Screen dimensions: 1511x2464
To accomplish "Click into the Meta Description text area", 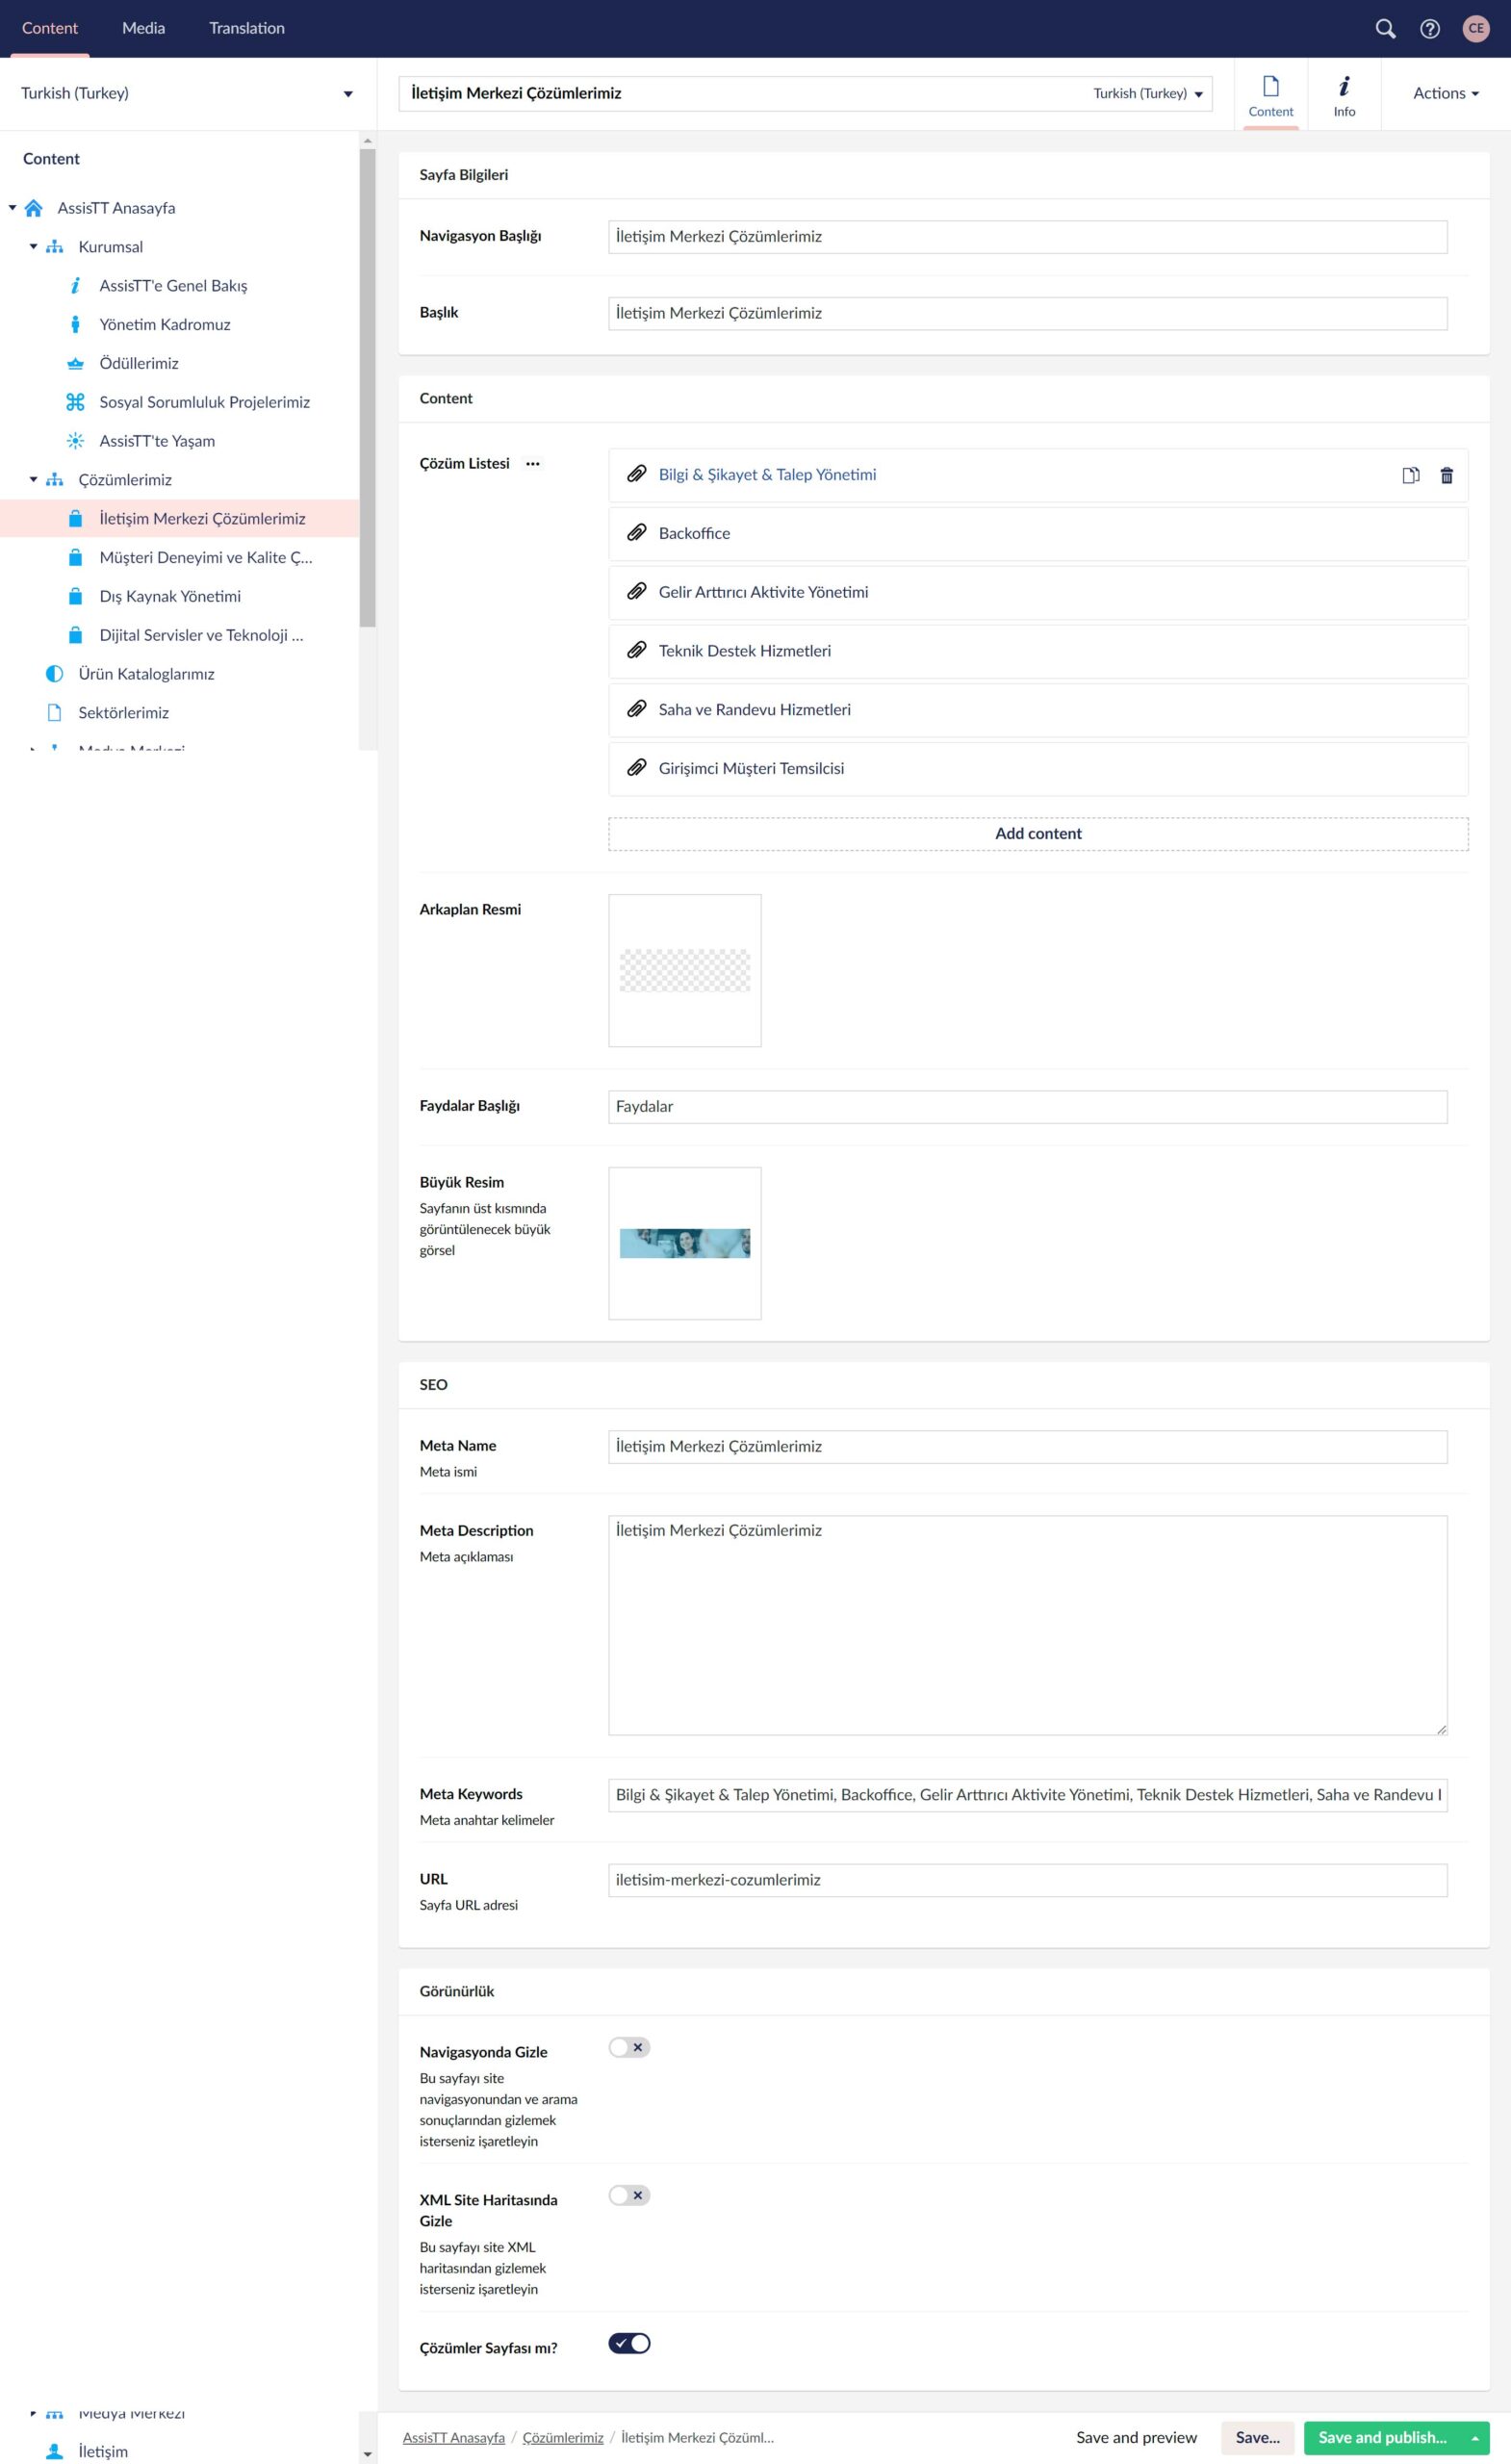I will click(x=1027, y=1625).
